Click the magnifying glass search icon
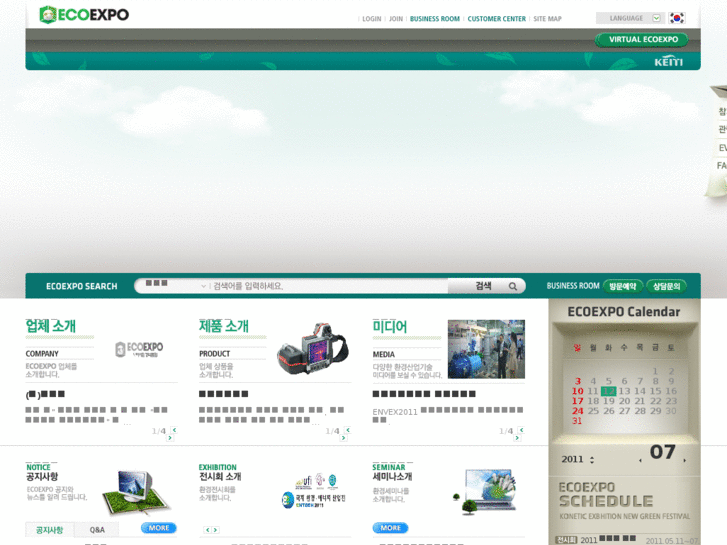The image size is (727, 545). click(513, 286)
